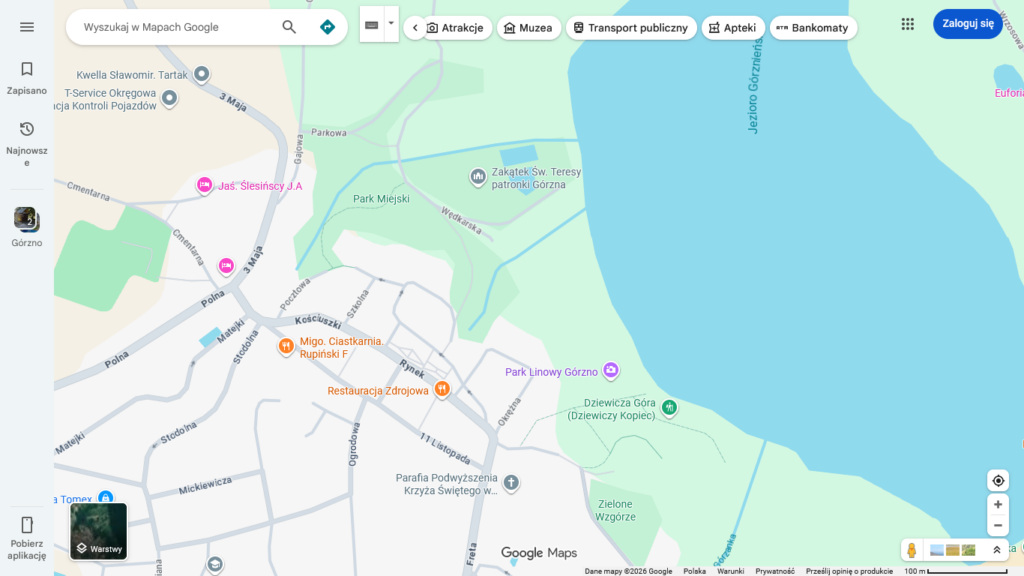Open the keyboard input method dropdown arrow
Image resolution: width=1024 pixels, height=576 pixels.
pyautogui.click(x=391, y=24)
